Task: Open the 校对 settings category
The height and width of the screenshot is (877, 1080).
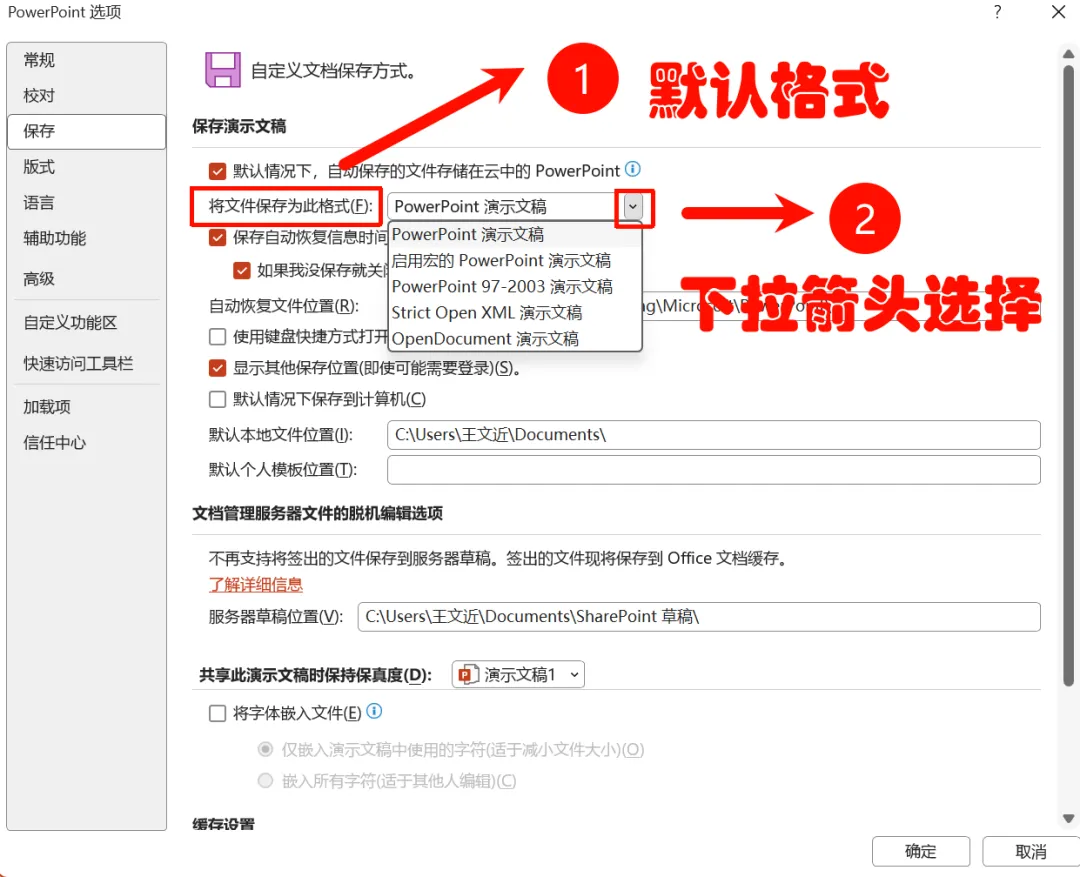Action: point(86,96)
